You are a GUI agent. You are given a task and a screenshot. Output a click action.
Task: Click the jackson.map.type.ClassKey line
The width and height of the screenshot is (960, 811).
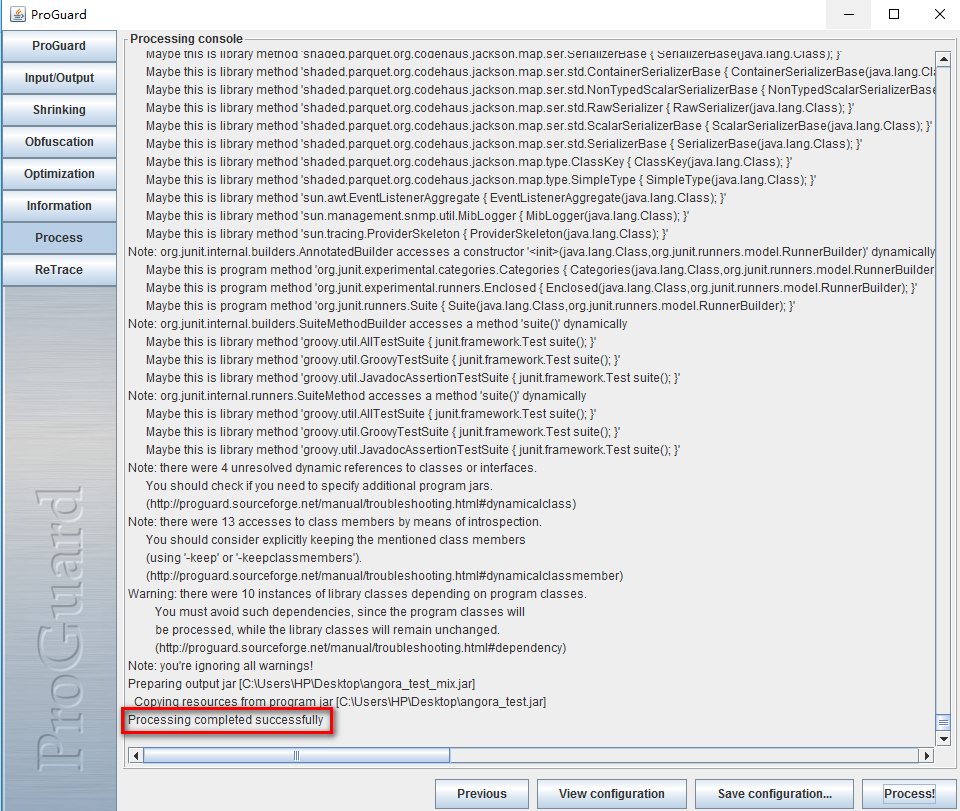469,162
